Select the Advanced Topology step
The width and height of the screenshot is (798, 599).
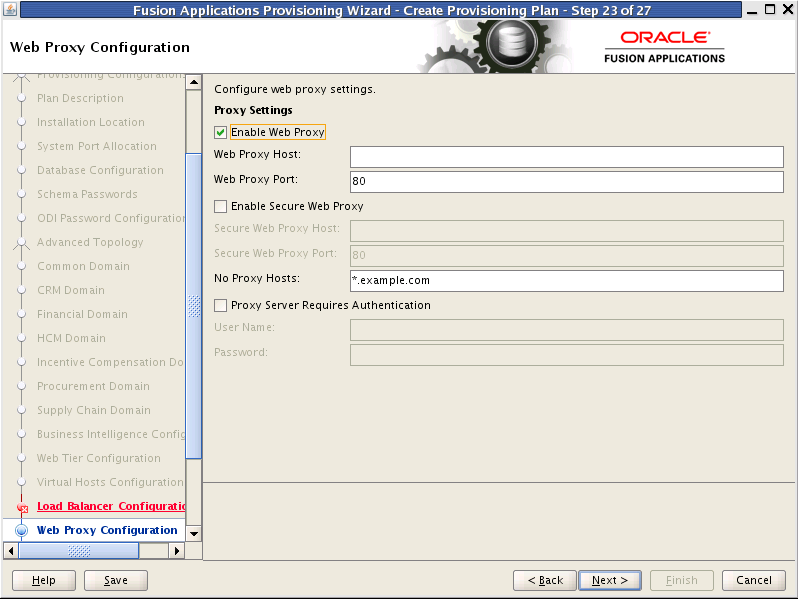(x=90, y=242)
